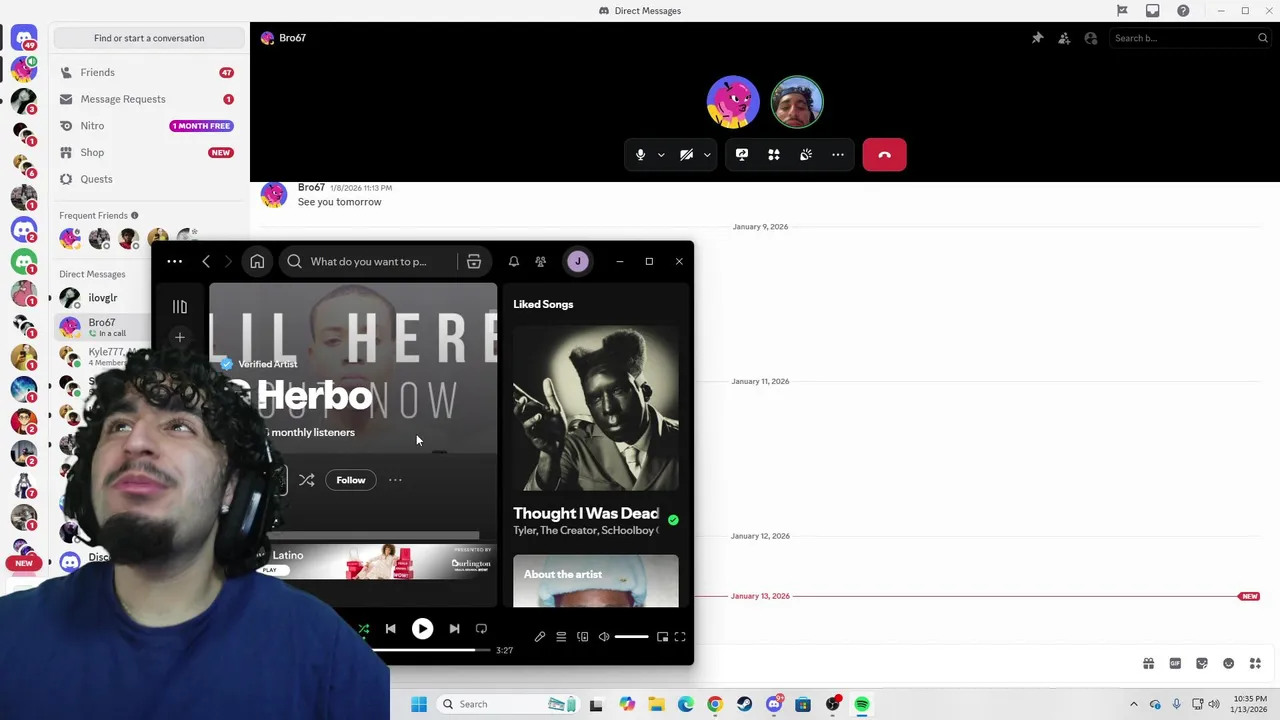Open Spotify three-dot main menu
Image resolution: width=1280 pixels, height=720 pixels.
[x=174, y=262]
